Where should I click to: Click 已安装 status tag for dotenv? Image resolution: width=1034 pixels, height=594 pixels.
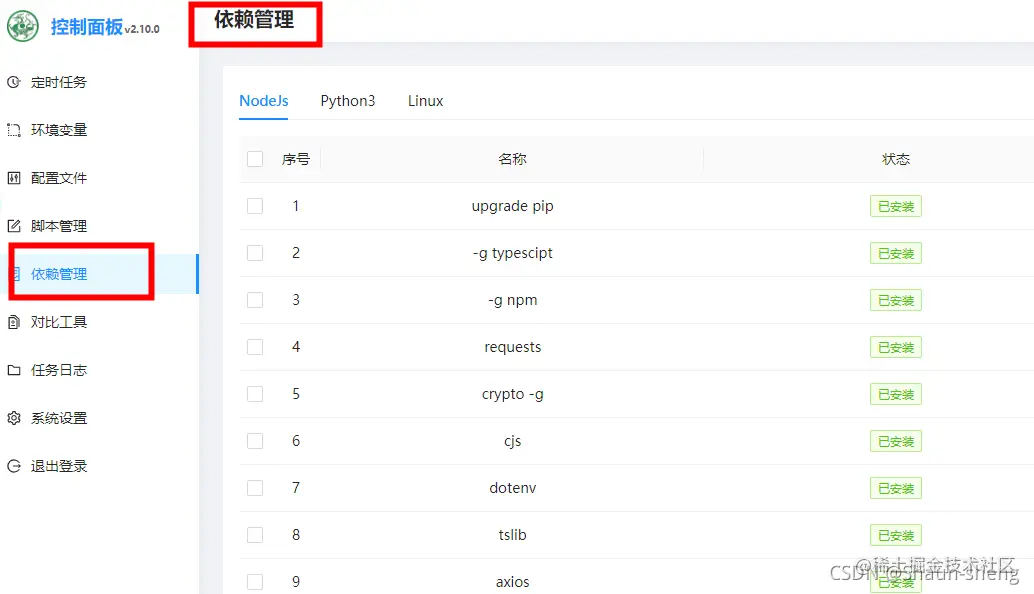896,488
